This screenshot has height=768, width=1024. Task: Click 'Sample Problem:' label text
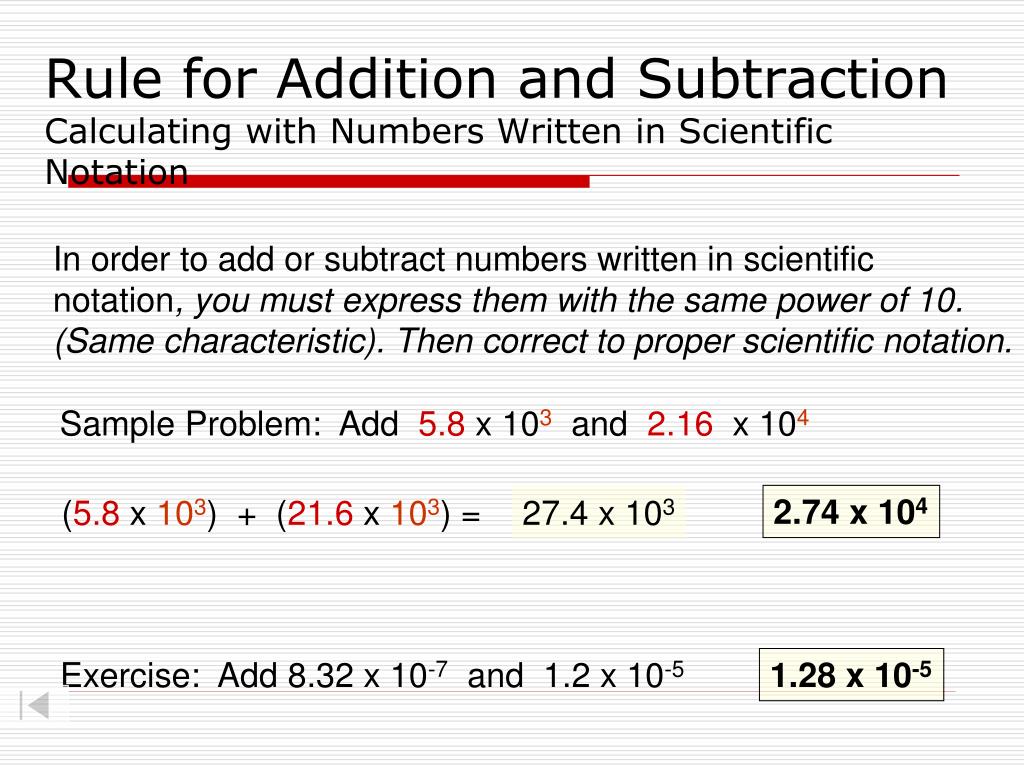[x=191, y=424]
